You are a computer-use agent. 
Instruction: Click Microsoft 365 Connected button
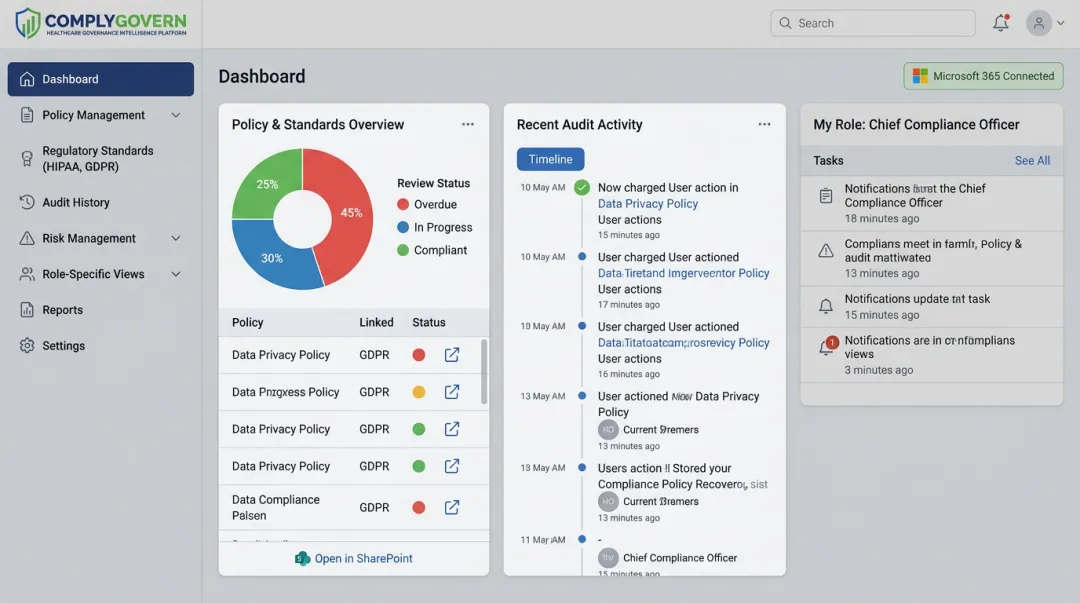click(x=983, y=76)
